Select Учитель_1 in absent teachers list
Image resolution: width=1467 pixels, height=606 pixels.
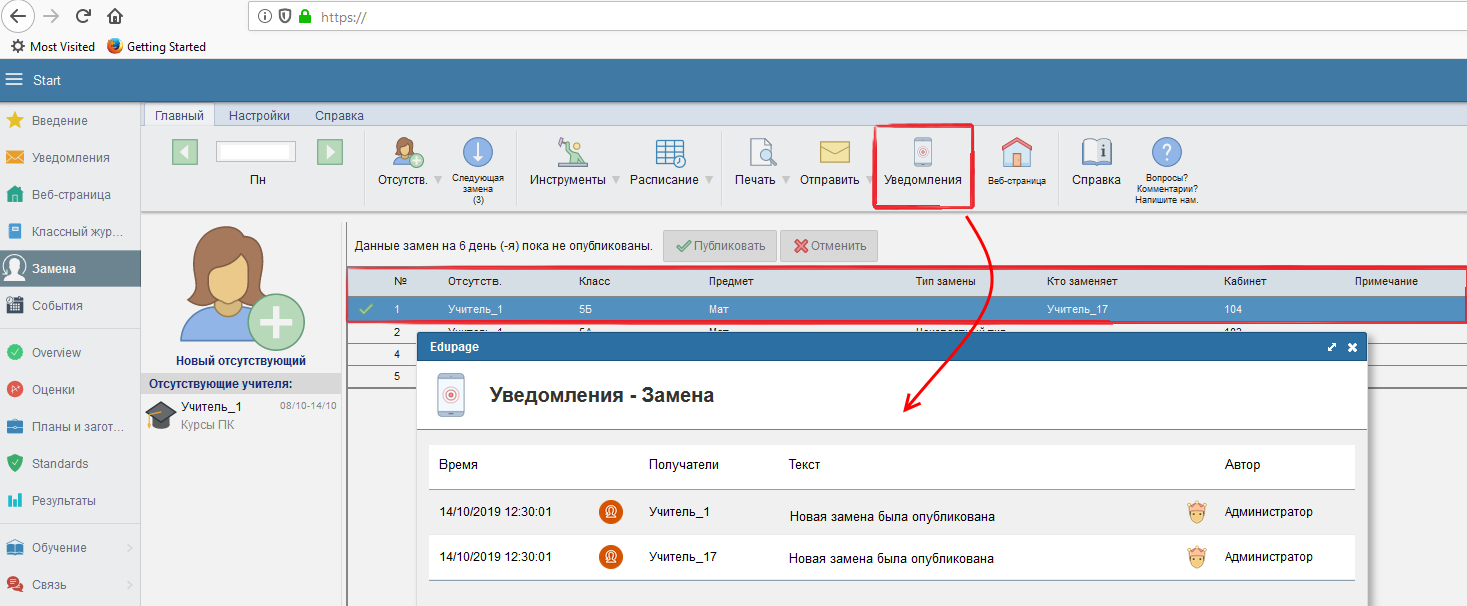(x=211, y=407)
